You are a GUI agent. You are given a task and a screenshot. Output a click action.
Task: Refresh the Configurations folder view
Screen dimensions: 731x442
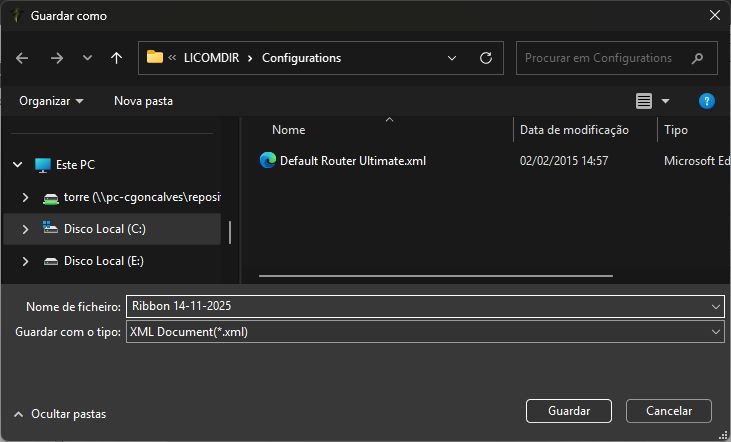[x=486, y=58]
